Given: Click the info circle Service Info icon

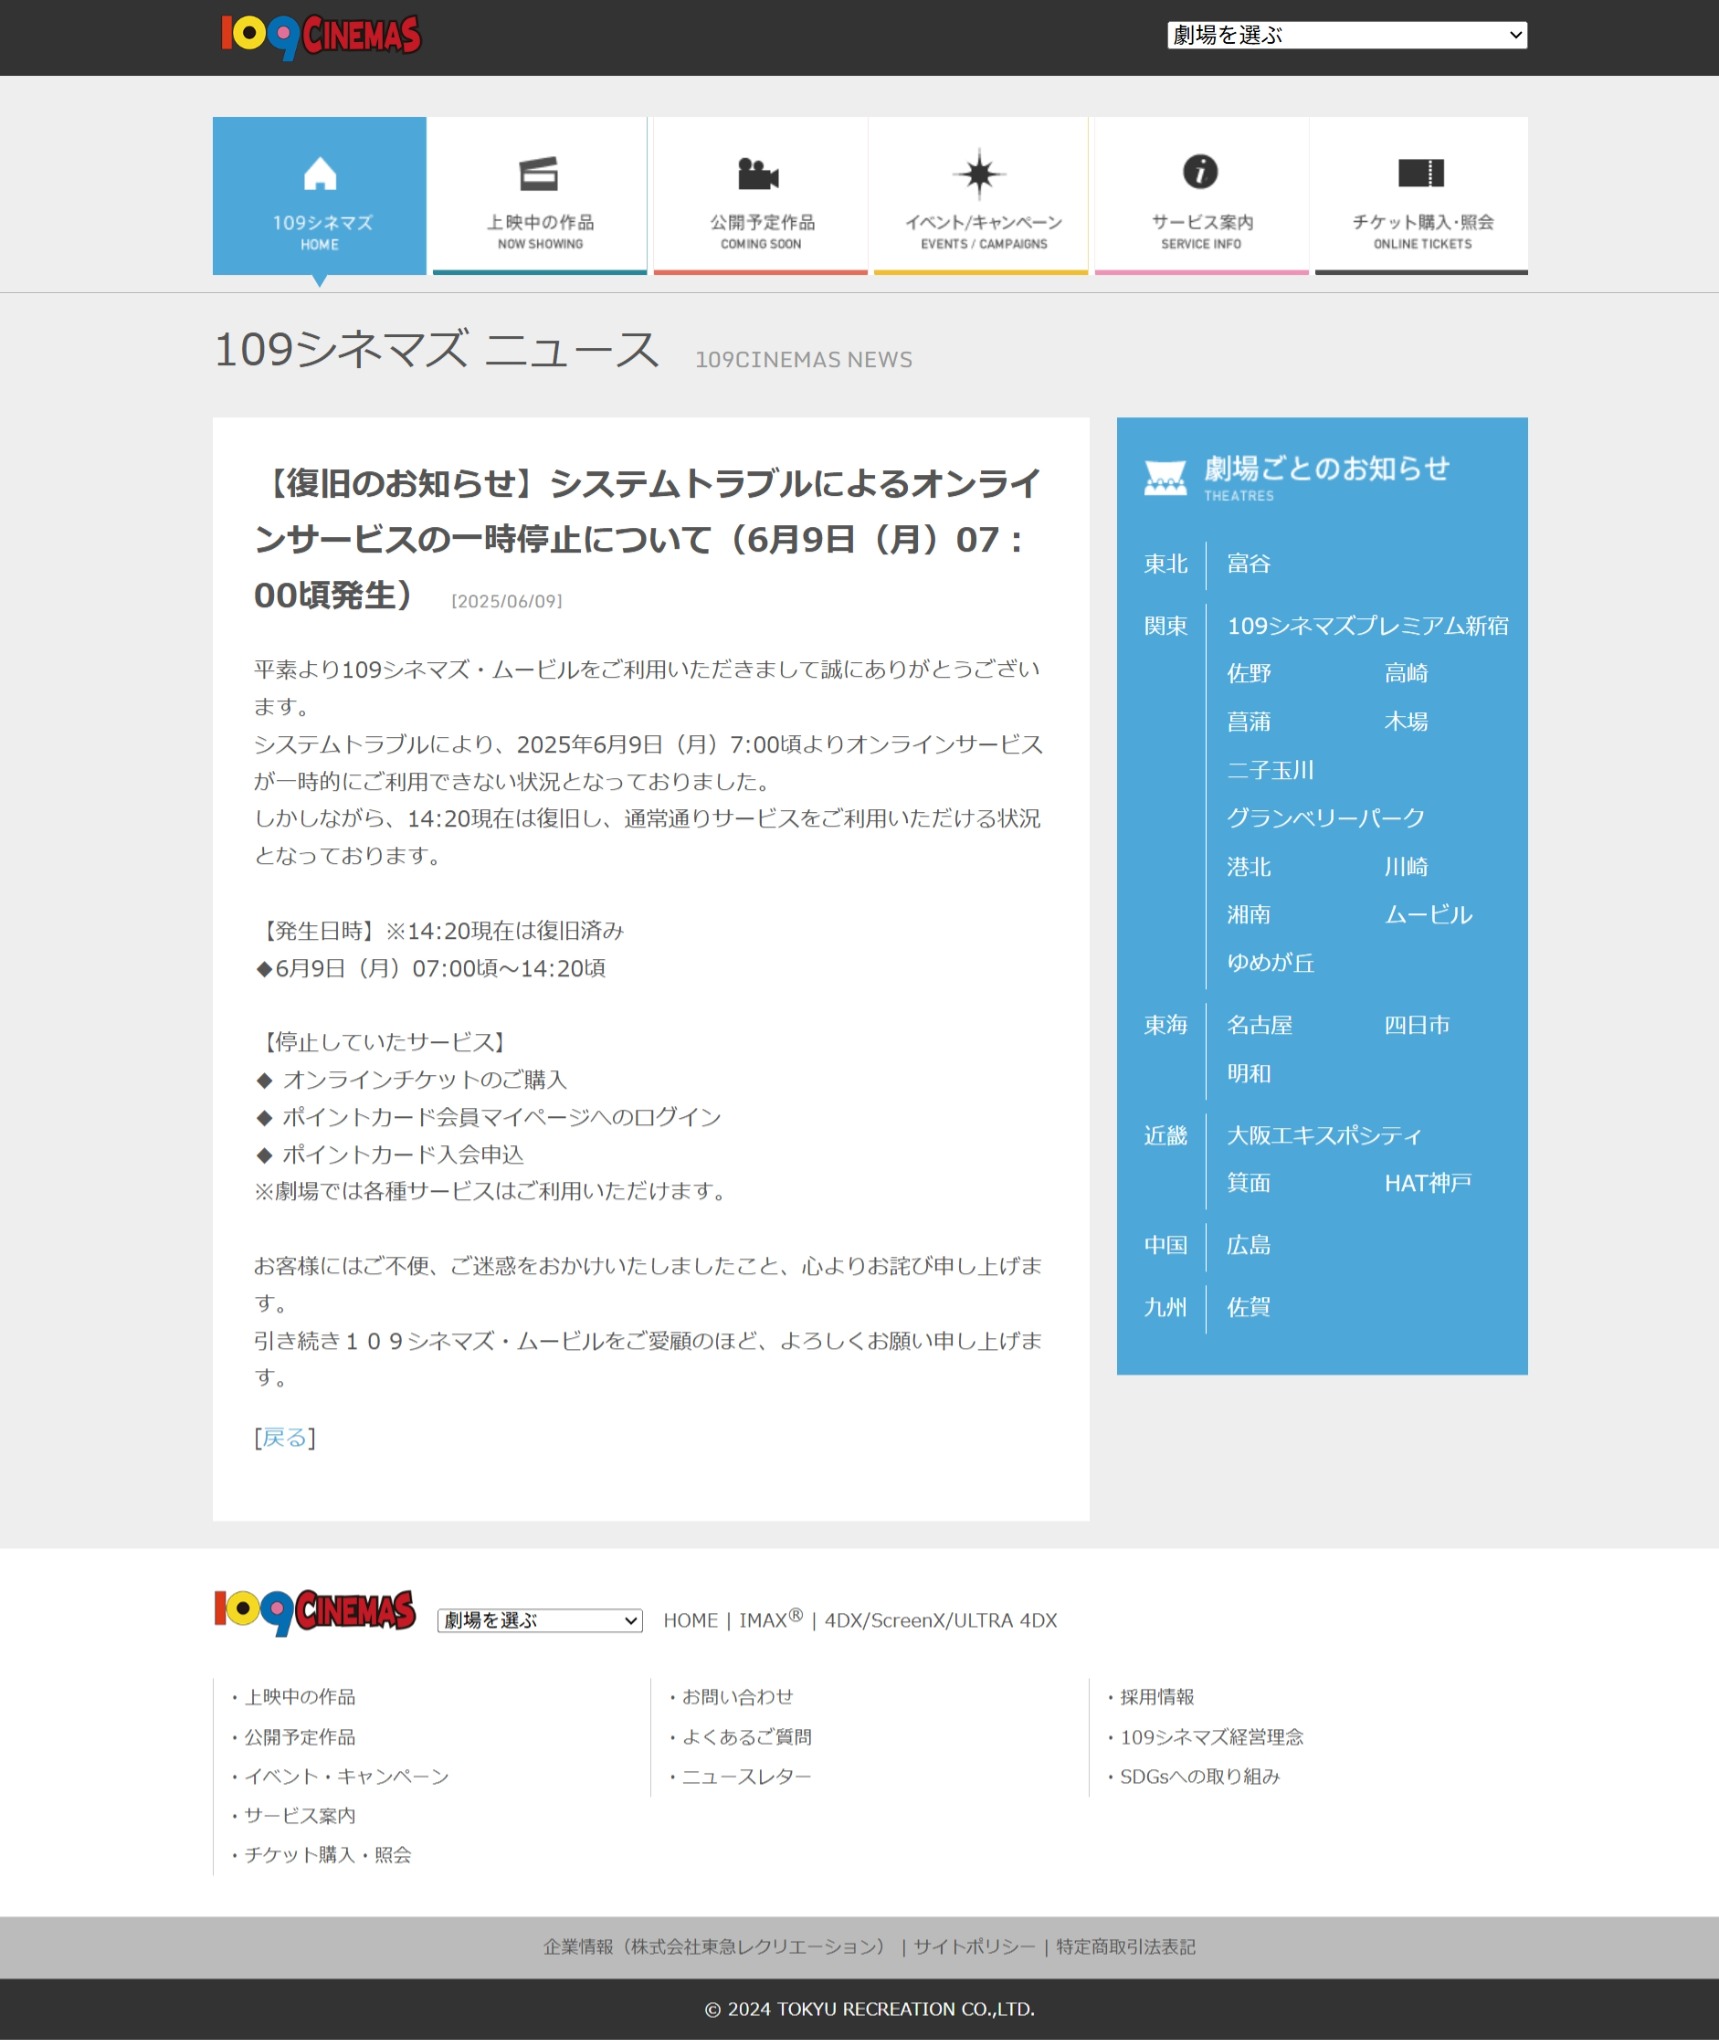Looking at the screenshot, I should coord(1200,171).
